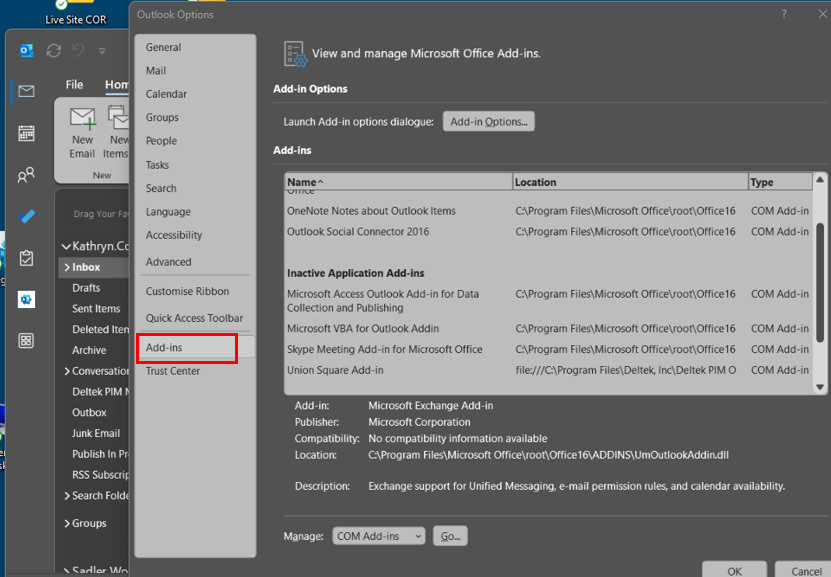Open the Mail view icon in sidebar
This screenshot has width=831, height=577.
point(26,91)
